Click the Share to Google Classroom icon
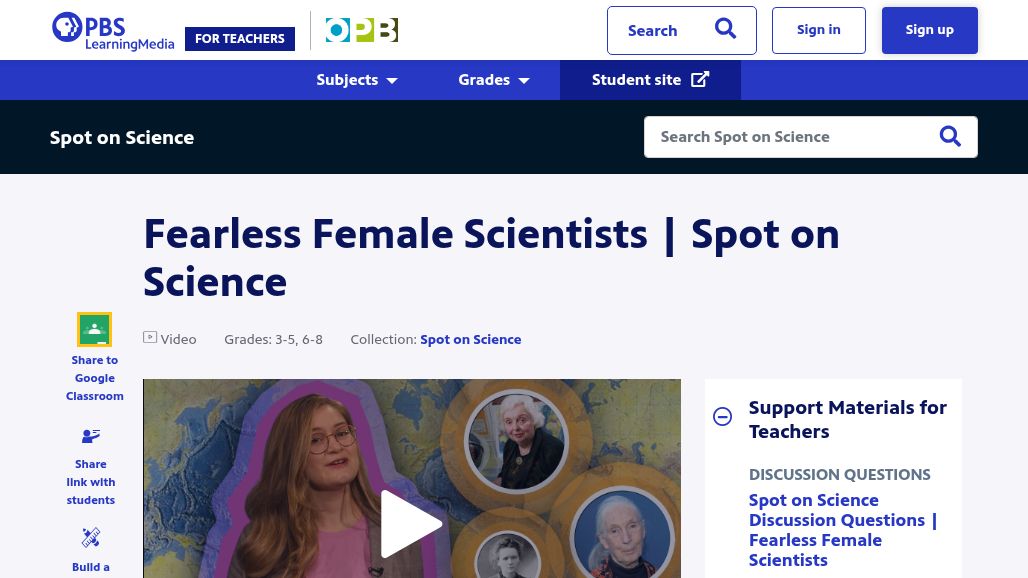The width and height of the screenshot is (1028, 578). coord(95,329)
